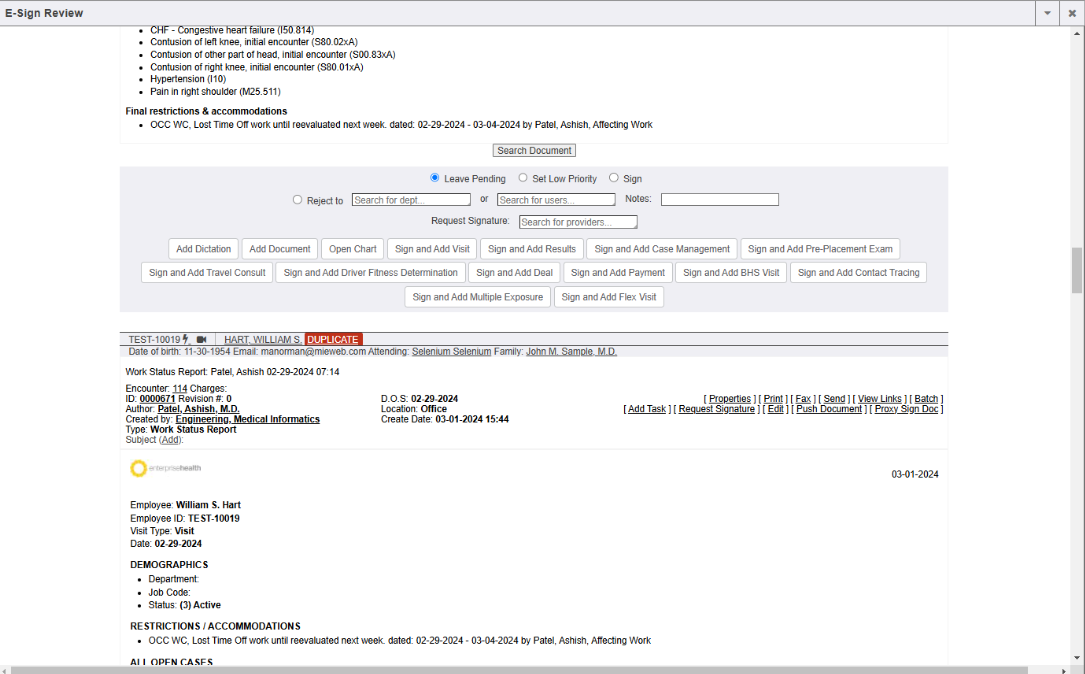Viewport: 1085px width, 674px height.
Task: Open the E-Sign Review panel dropdown arrow
Action: click(1047, 13)
